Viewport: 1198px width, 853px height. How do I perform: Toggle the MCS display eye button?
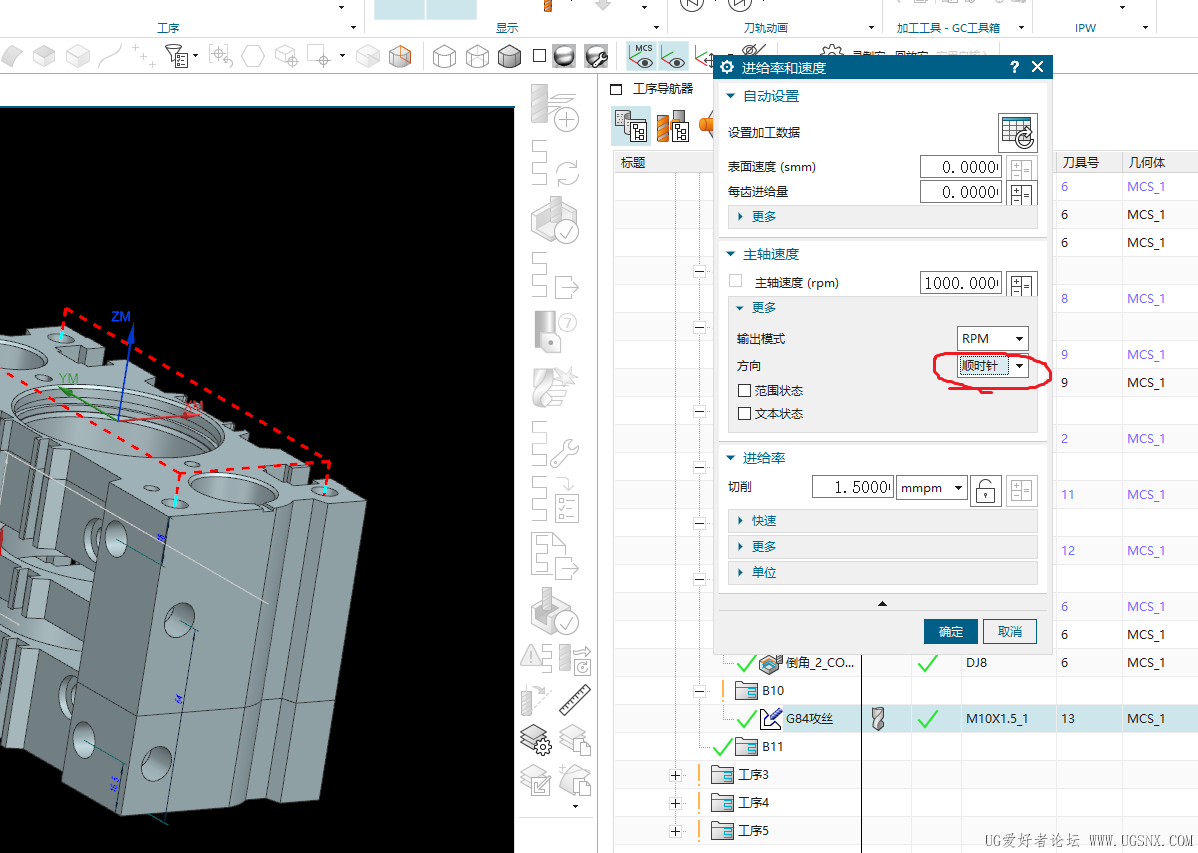coord(642,56)
